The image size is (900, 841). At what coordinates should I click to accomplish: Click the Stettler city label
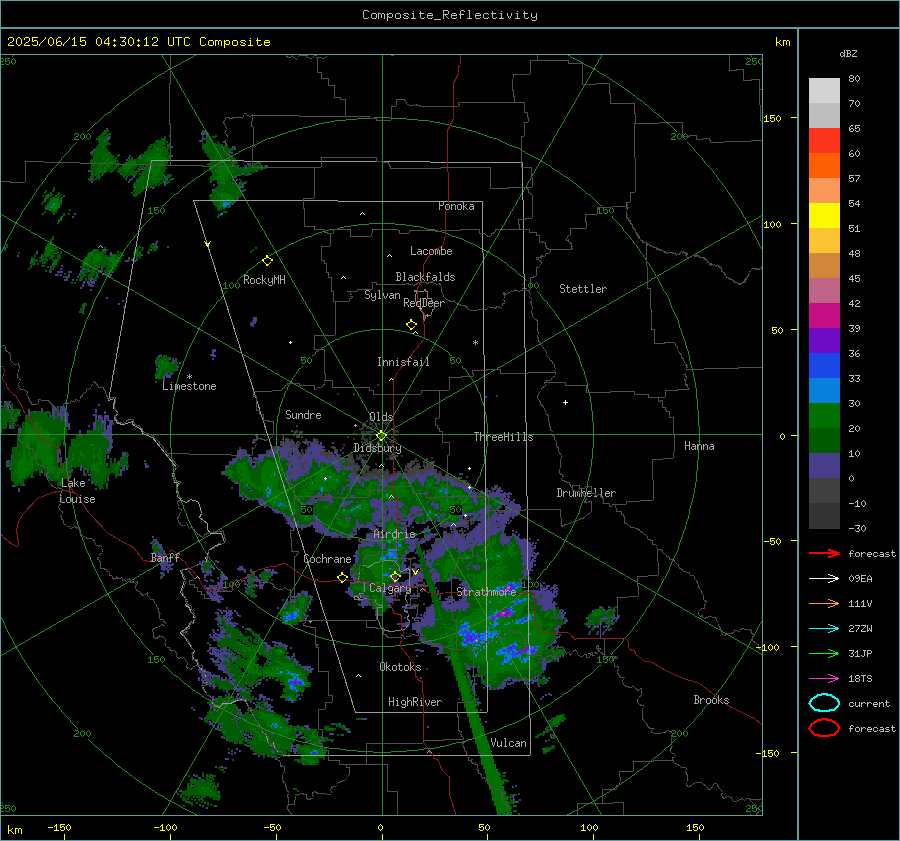click(583, 289)
